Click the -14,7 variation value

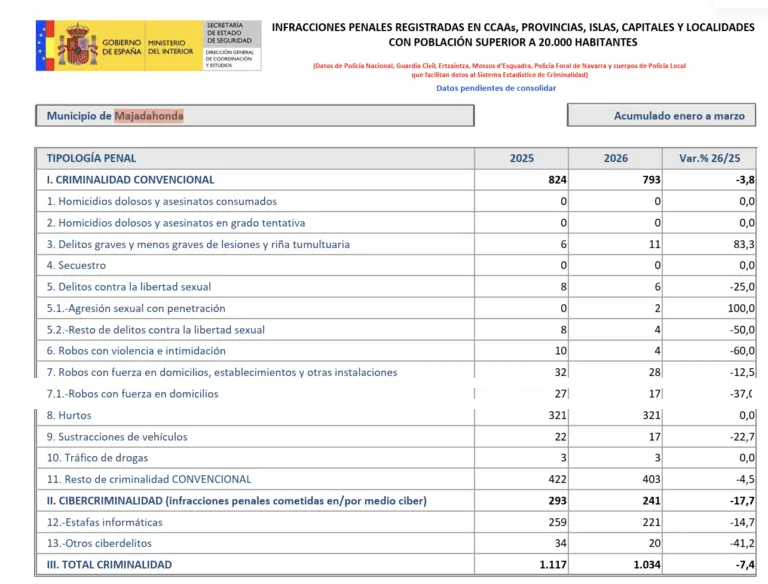pyautogui.click(x=742, y=522)
